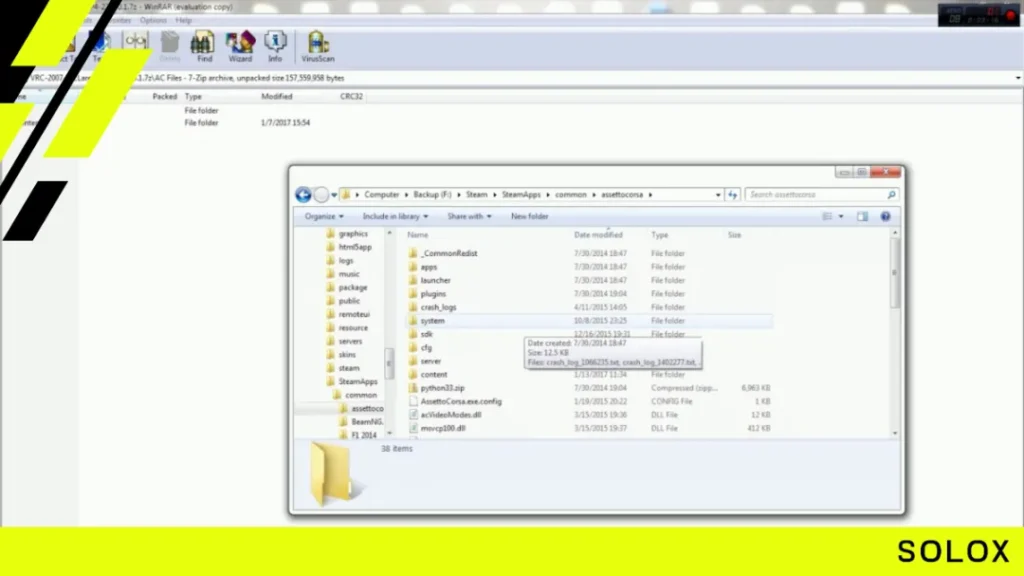The width and height of the screenshot is (1024, 576).
Task: Select the AssettoCorsa.exe.config file
Action: click(461, 402)
